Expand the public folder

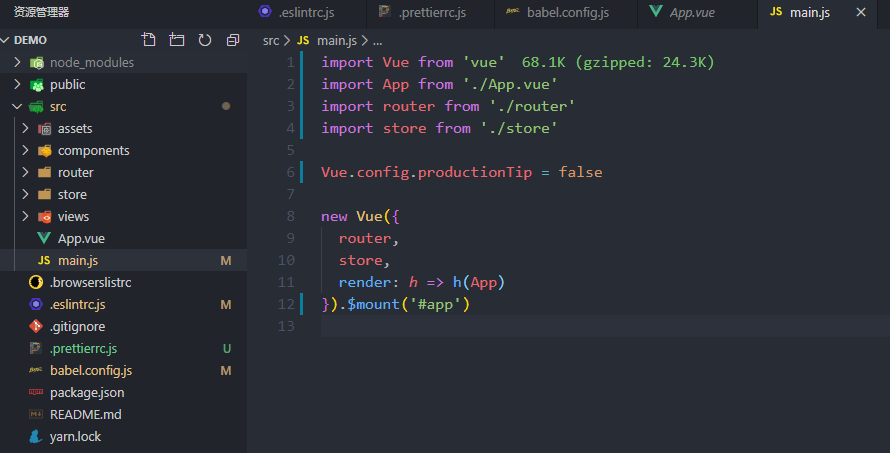click(x=18, y=84)
